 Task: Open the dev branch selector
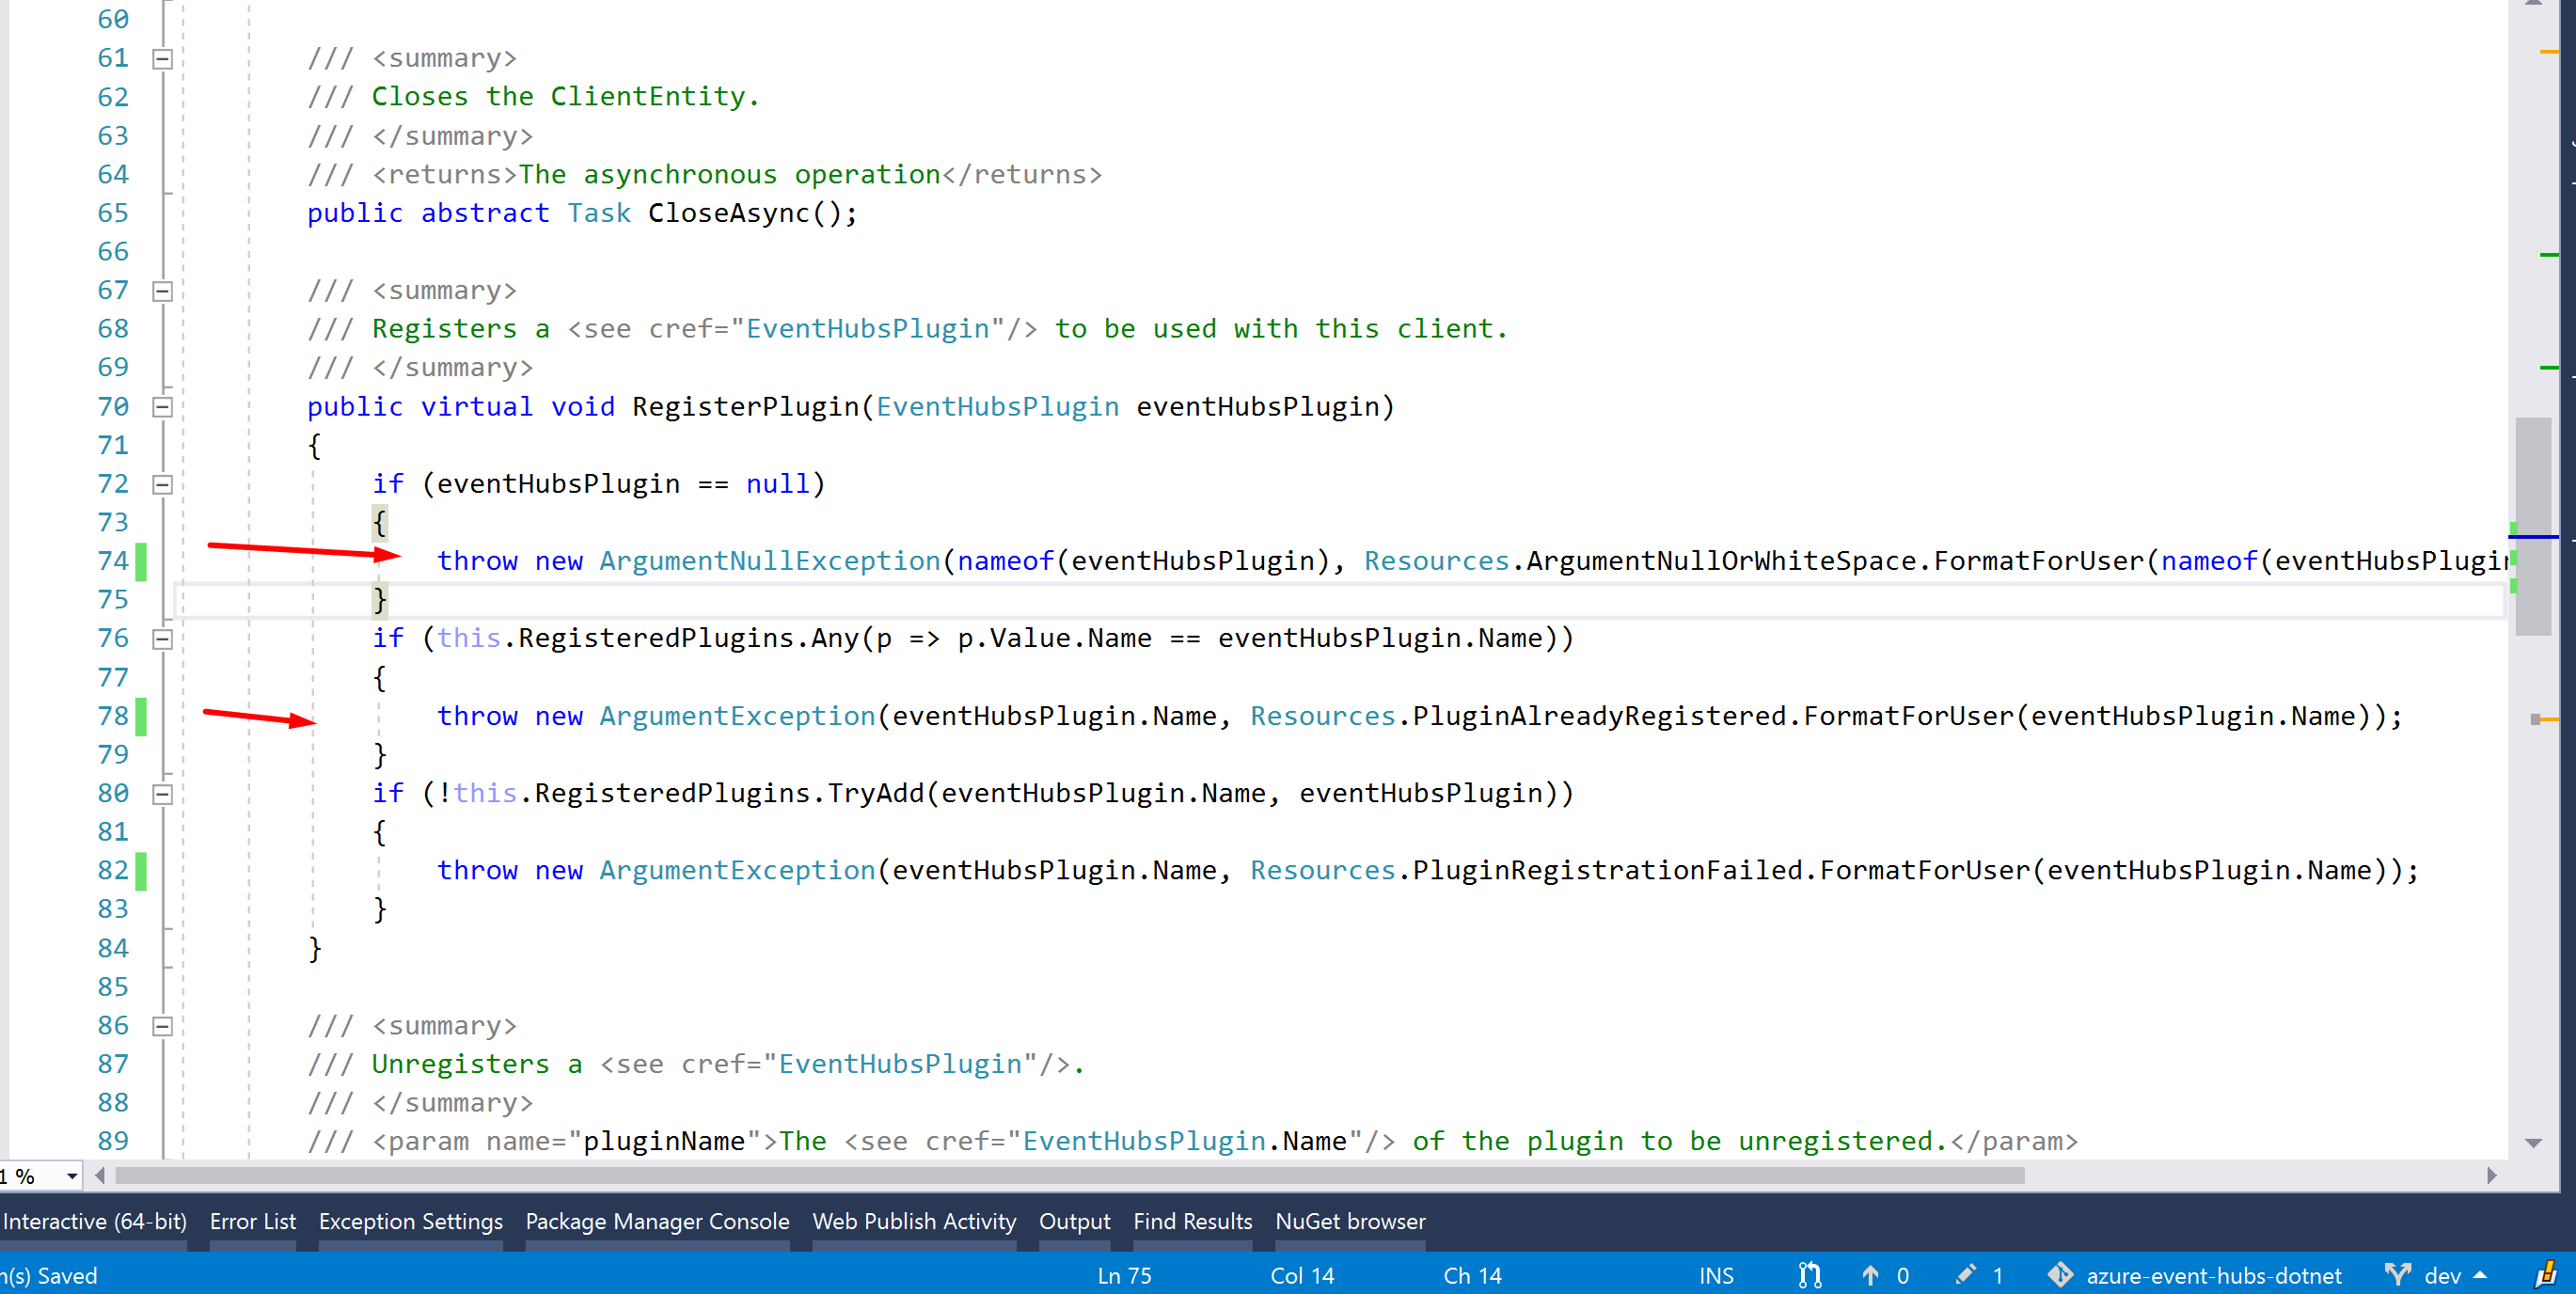pos(2453,1276)
